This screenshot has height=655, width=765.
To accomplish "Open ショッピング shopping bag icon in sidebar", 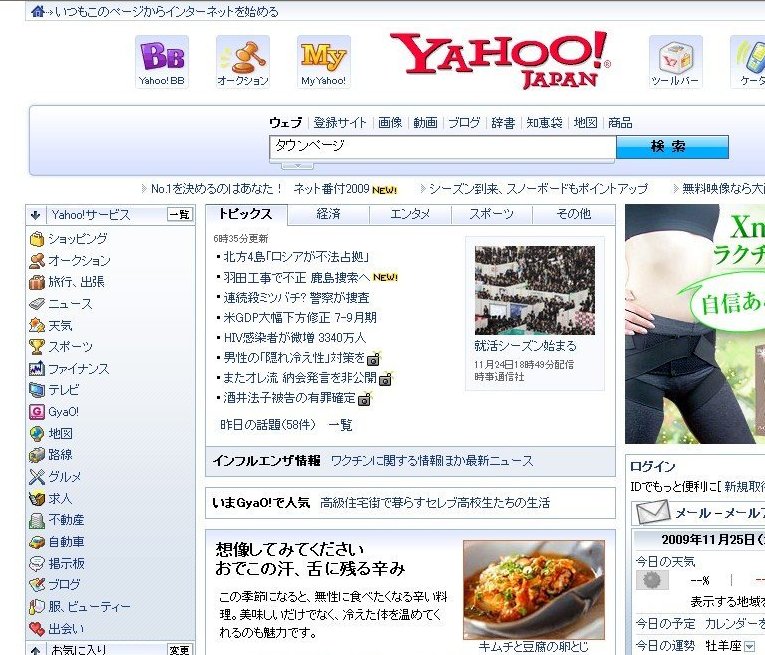I will pyautogui.click(x=37, y=239).
